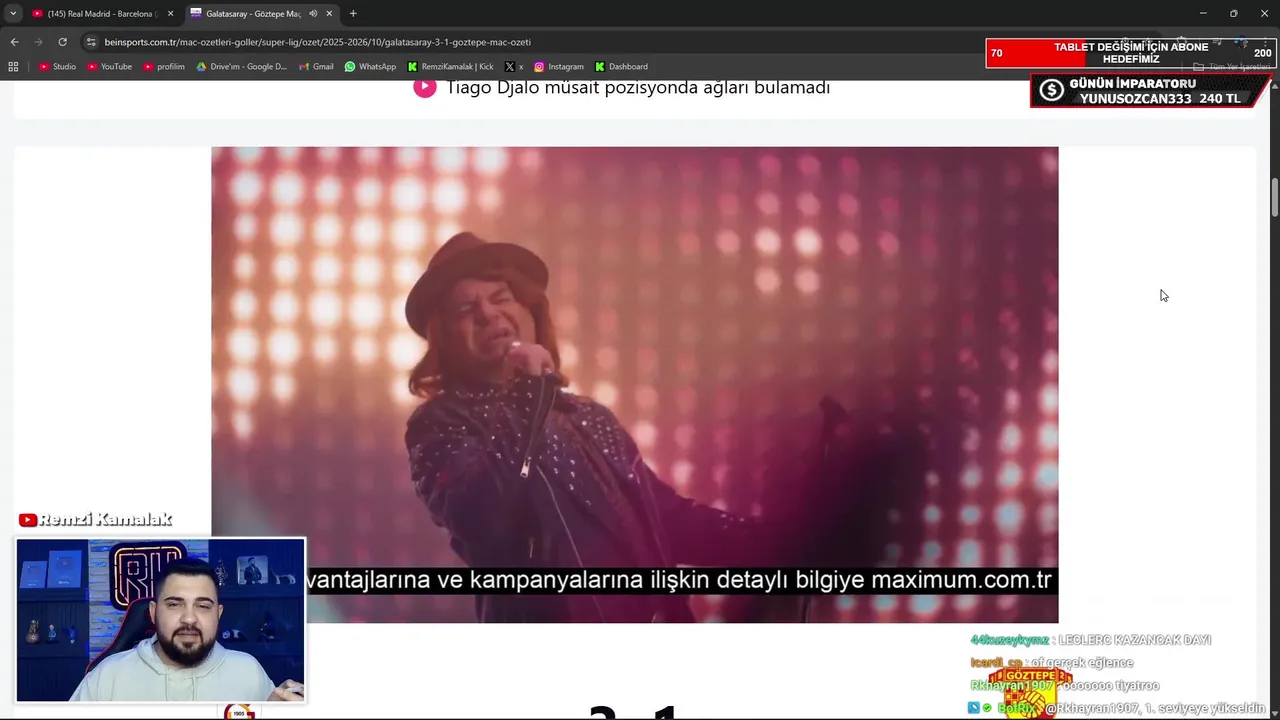1280x720 pixels.
Task: Open the Instagram bookmark
Action: click(x=558, y=66)
